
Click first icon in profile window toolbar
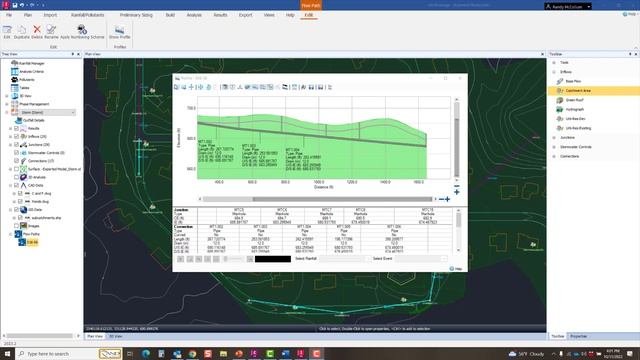coord(176,87)
